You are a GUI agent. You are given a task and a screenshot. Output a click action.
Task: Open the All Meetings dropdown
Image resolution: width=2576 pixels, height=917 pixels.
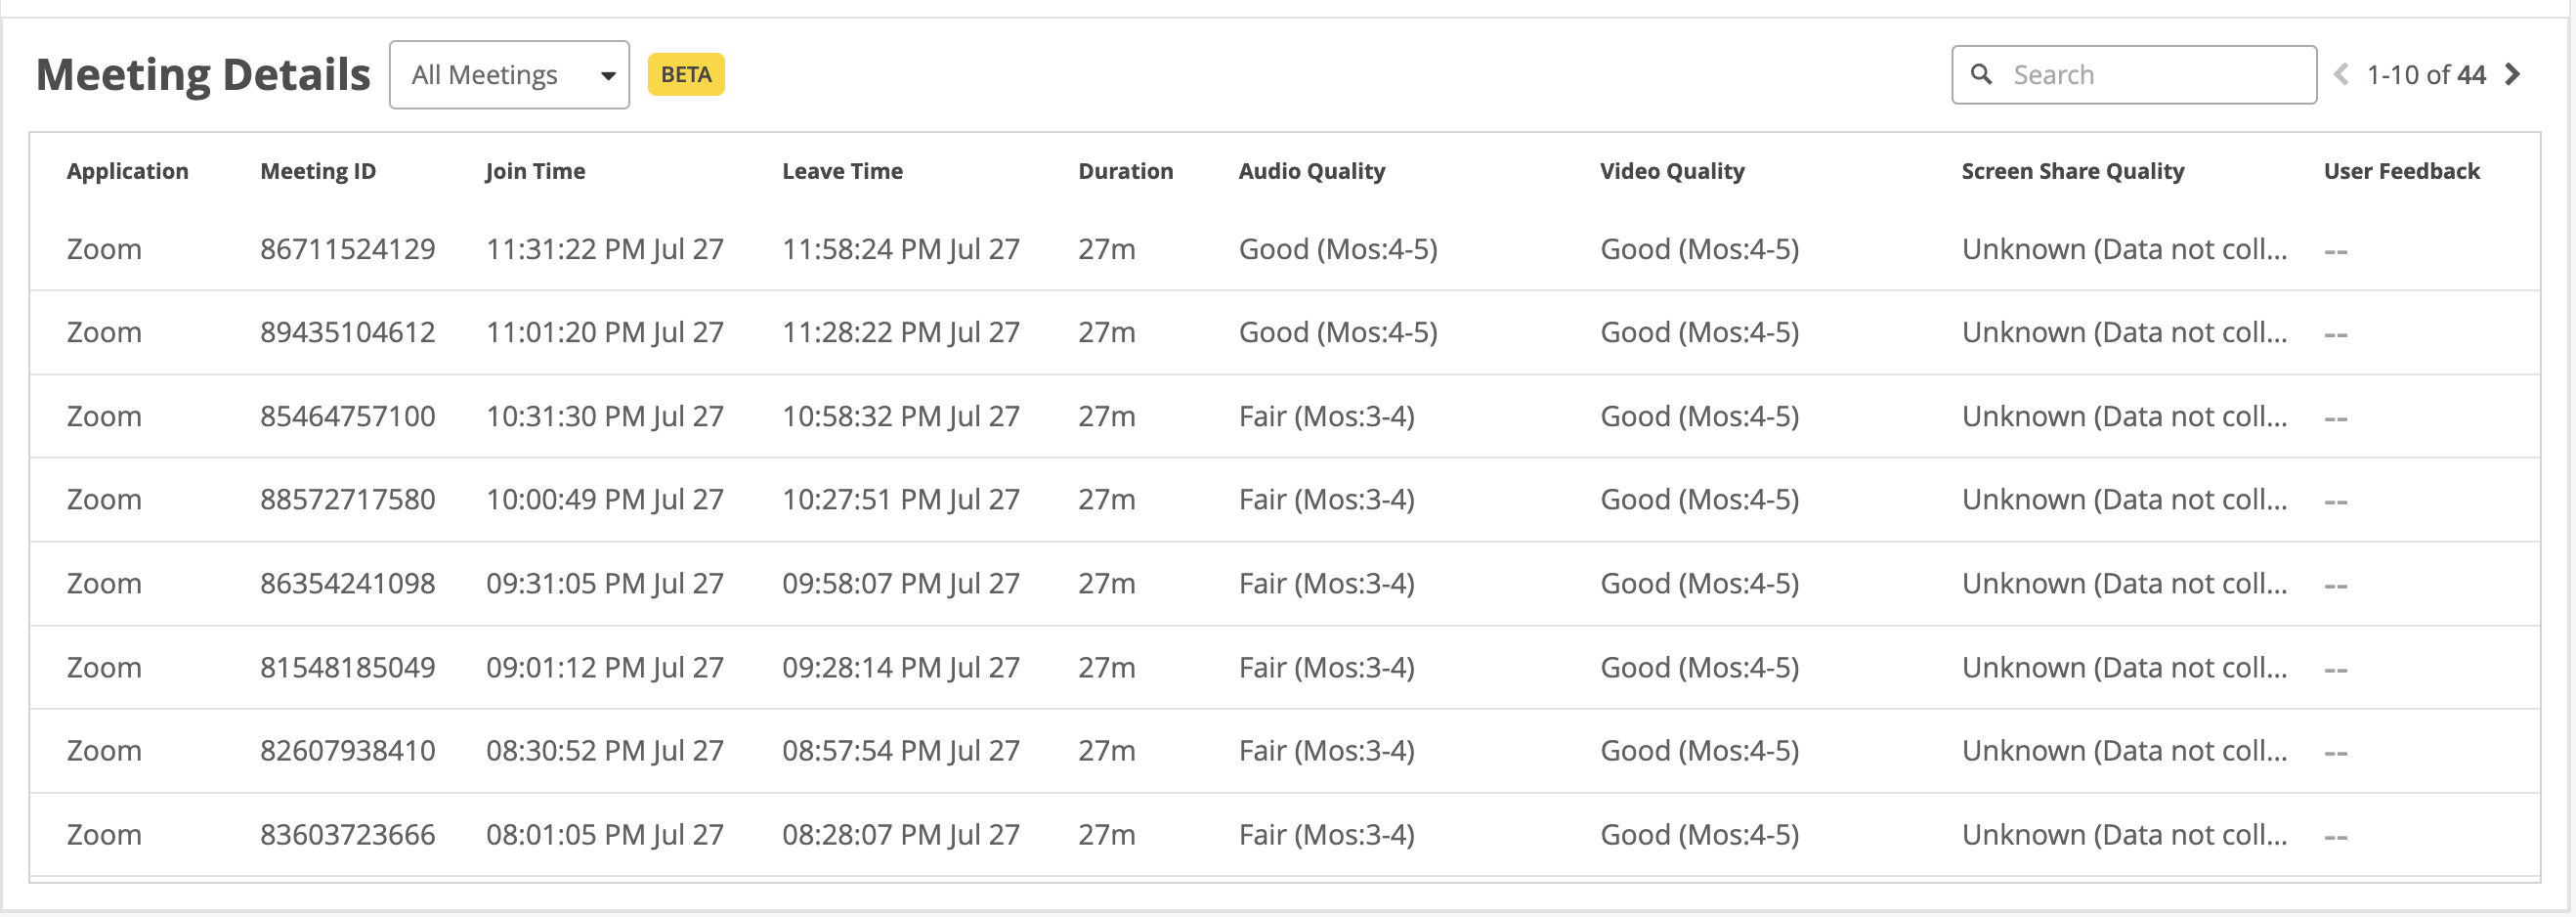[x=509, y=75]
